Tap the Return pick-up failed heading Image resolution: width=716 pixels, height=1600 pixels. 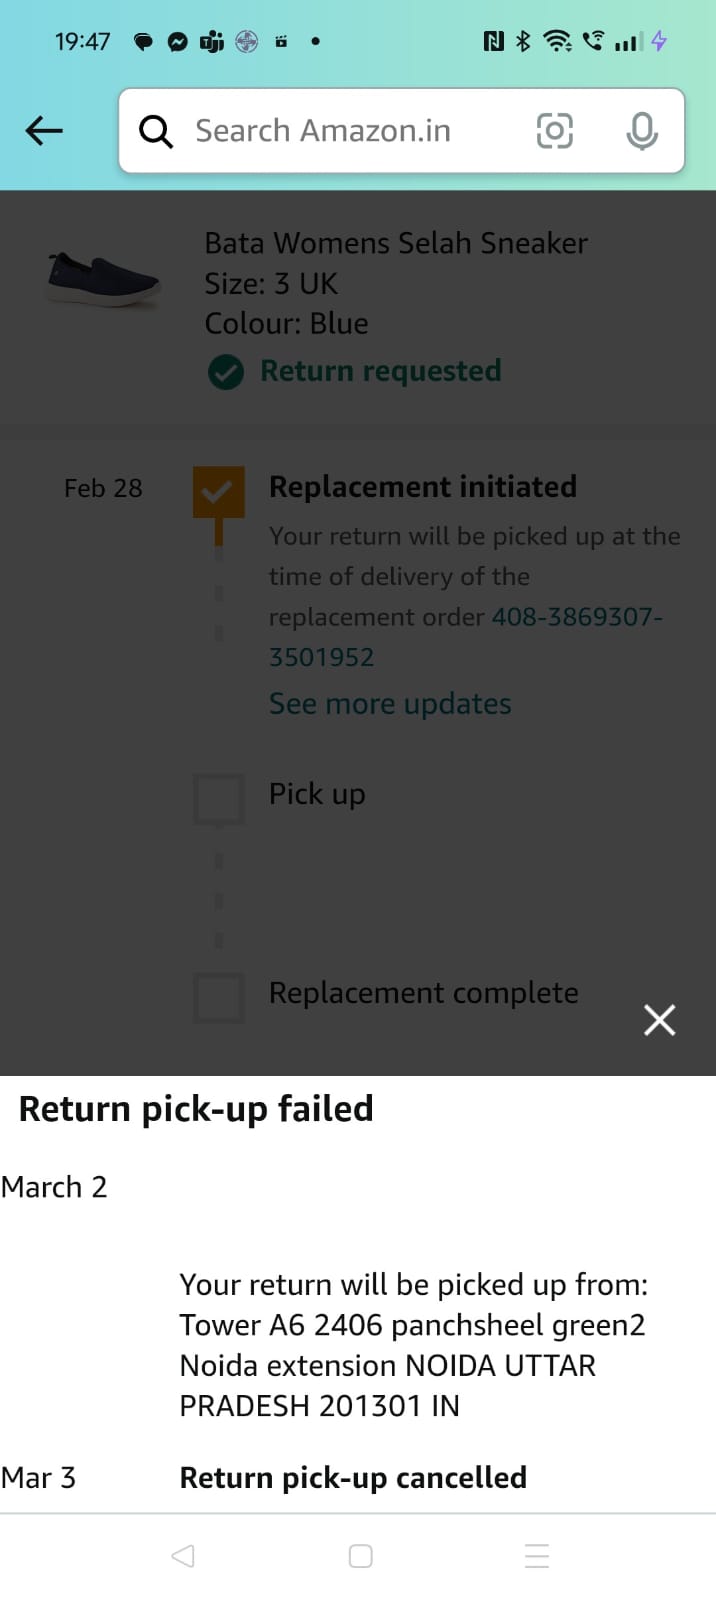coord(196,1109)
